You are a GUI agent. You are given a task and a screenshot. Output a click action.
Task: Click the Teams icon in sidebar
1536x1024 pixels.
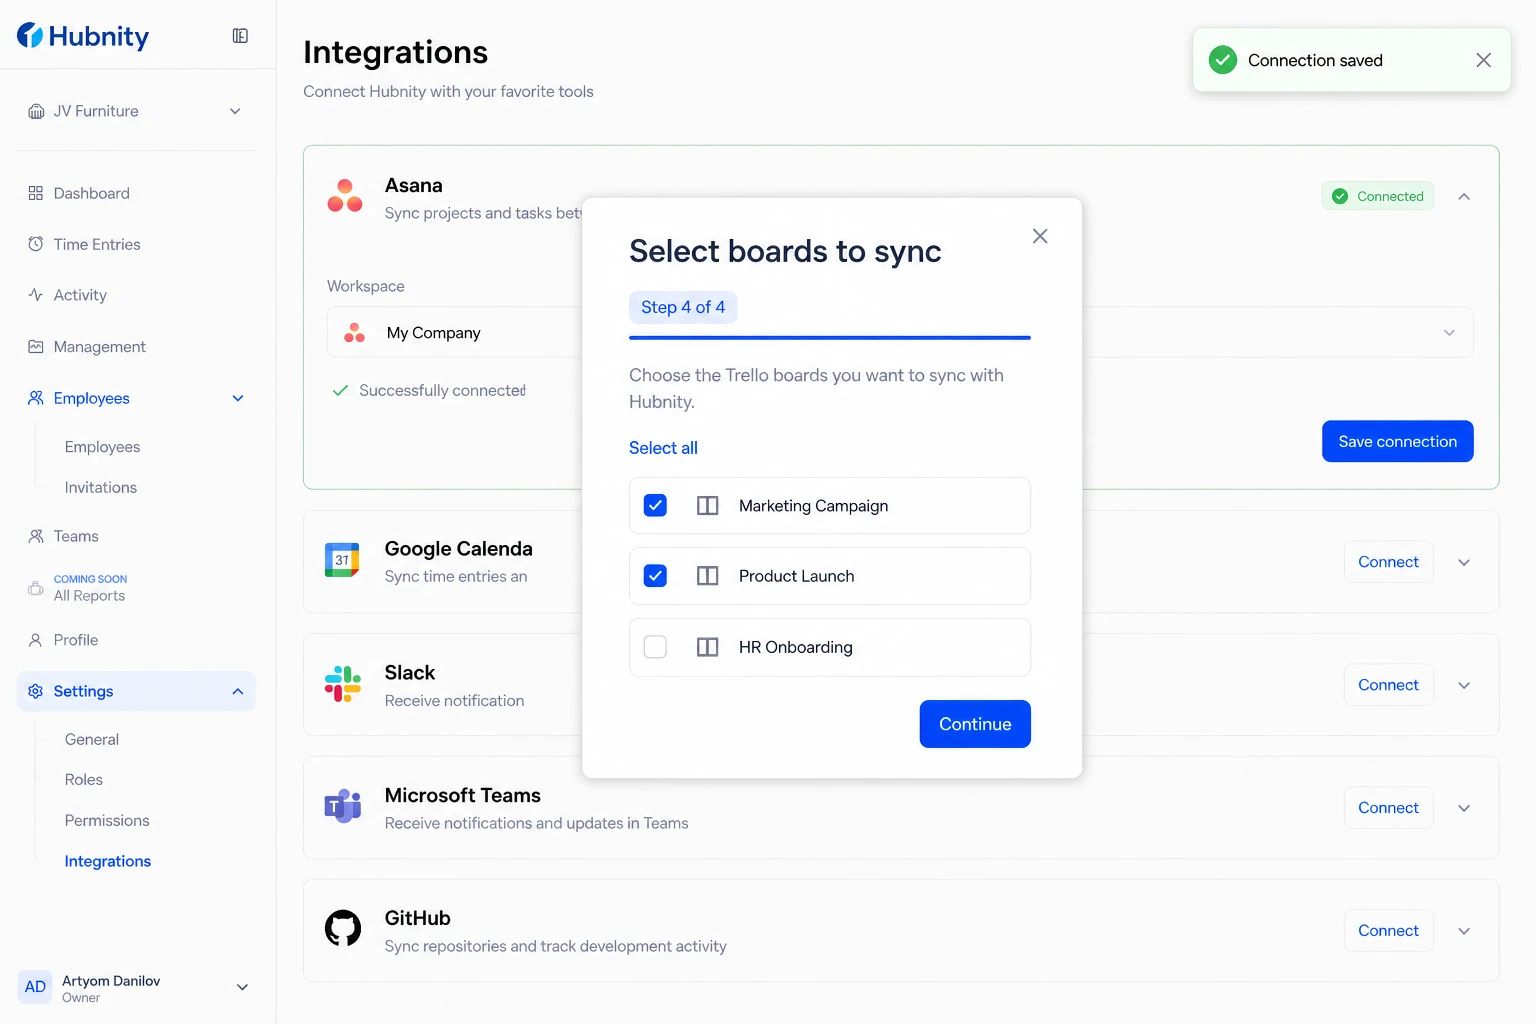36,536
